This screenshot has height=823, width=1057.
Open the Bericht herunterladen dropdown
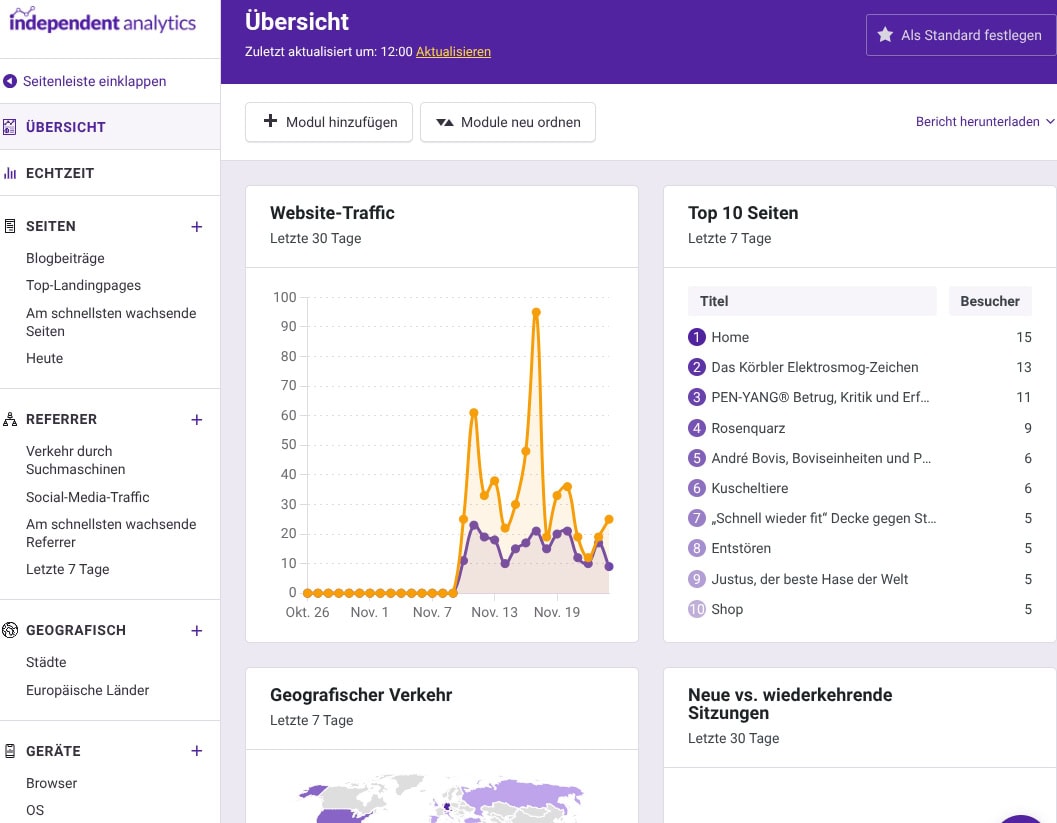(x=985, y=122)
